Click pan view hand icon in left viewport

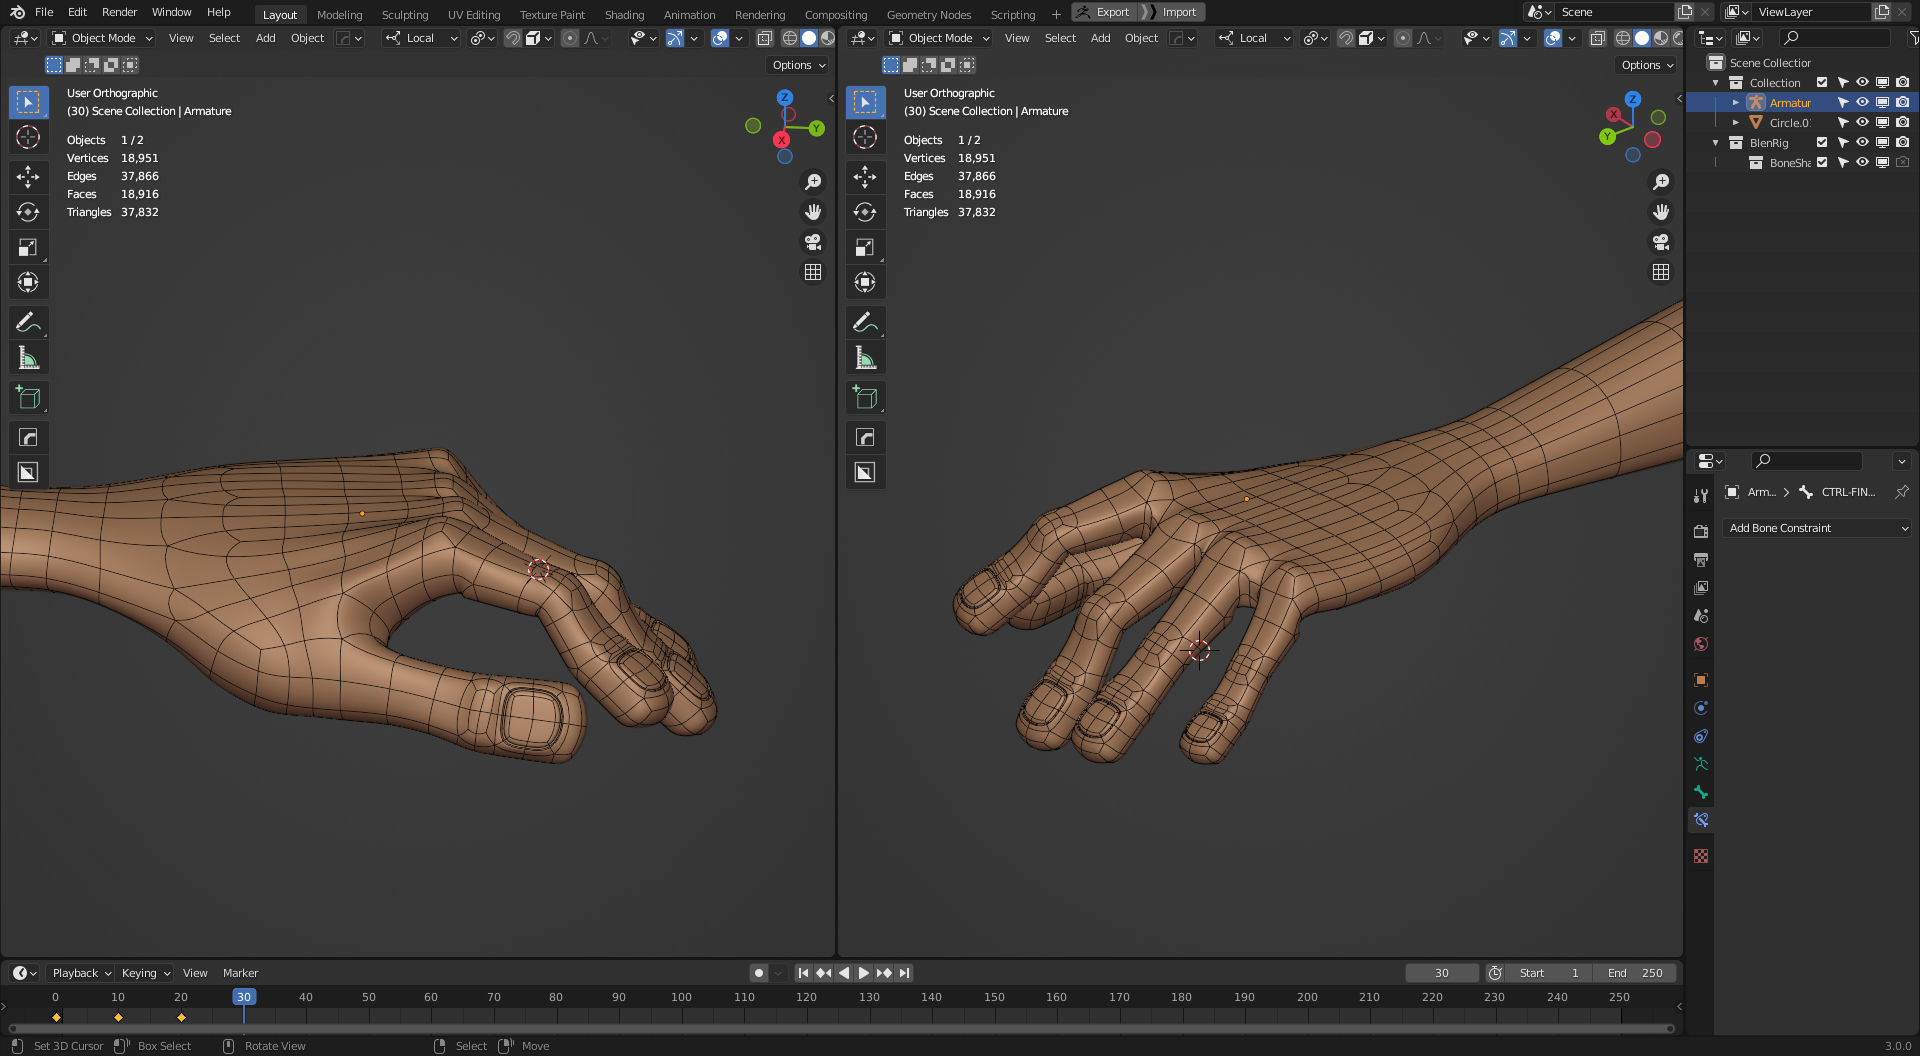tap(813, 212)
